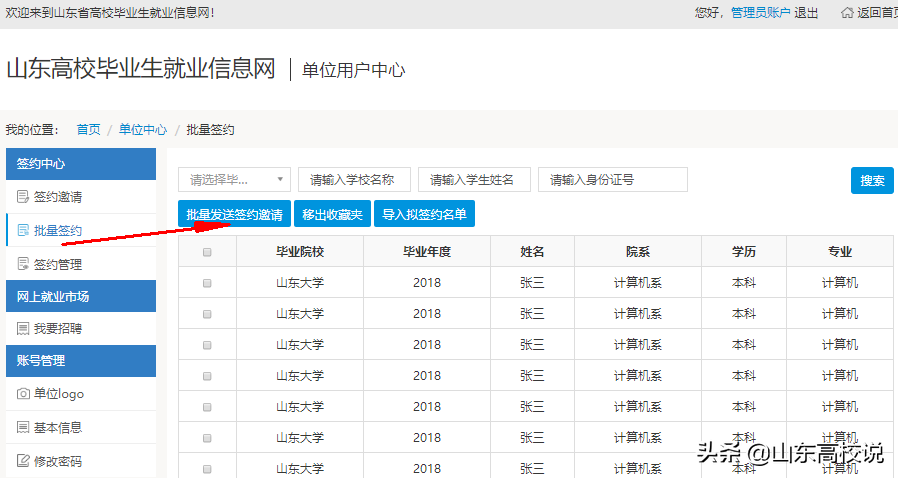Click 退出 to log out

click(806, 13)
